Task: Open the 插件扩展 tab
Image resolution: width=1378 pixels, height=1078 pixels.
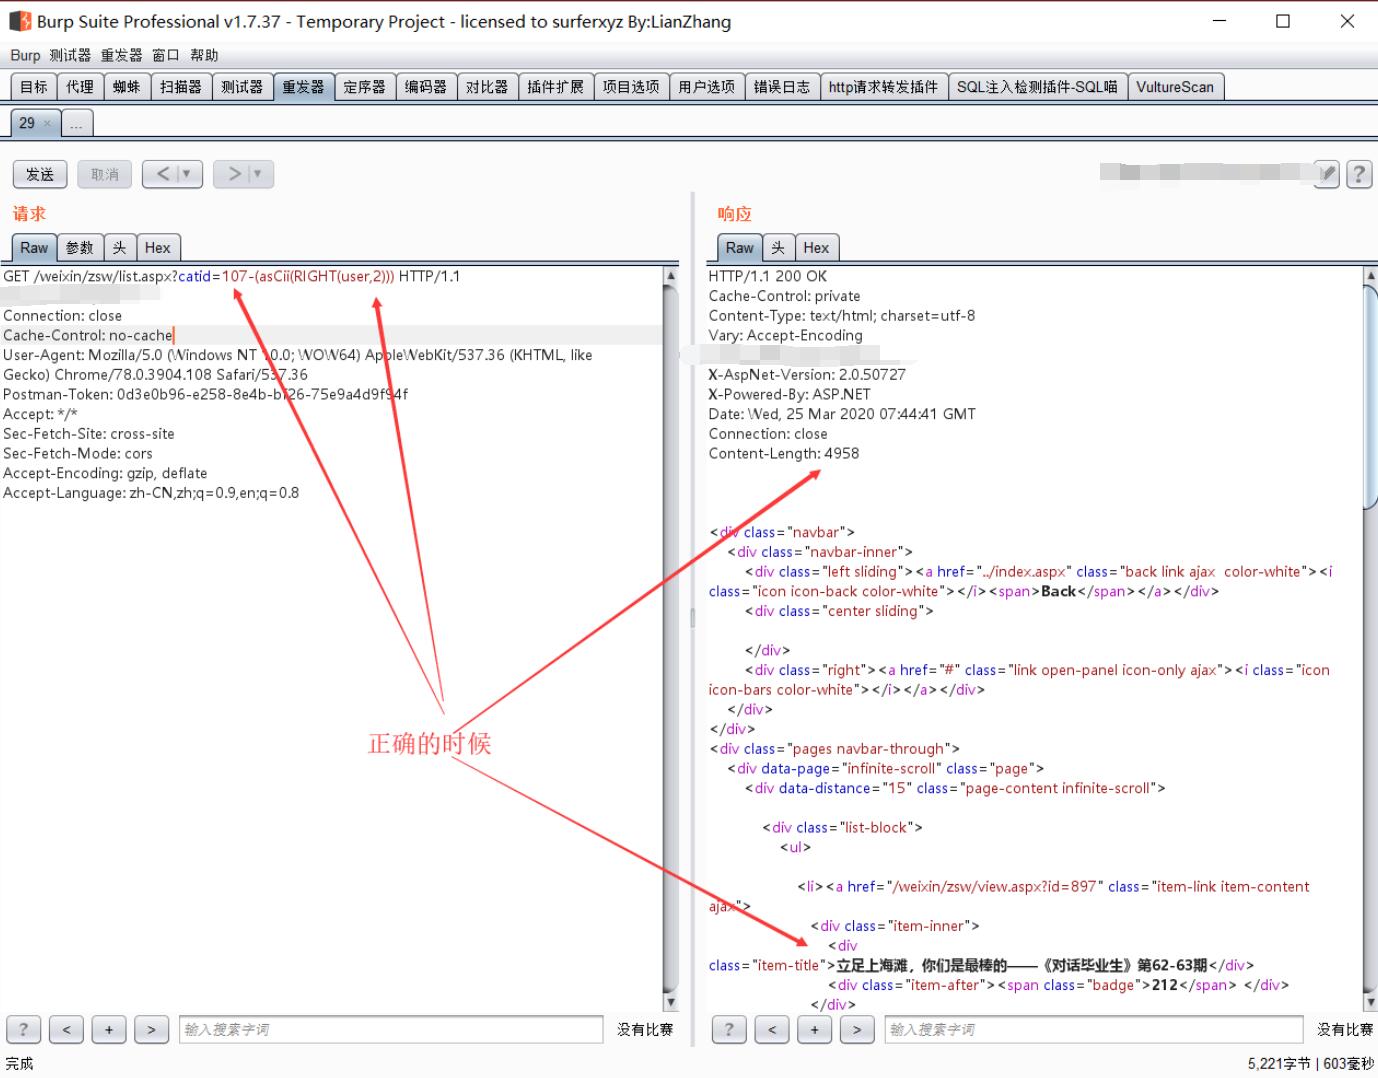Action: click(555, 87)
